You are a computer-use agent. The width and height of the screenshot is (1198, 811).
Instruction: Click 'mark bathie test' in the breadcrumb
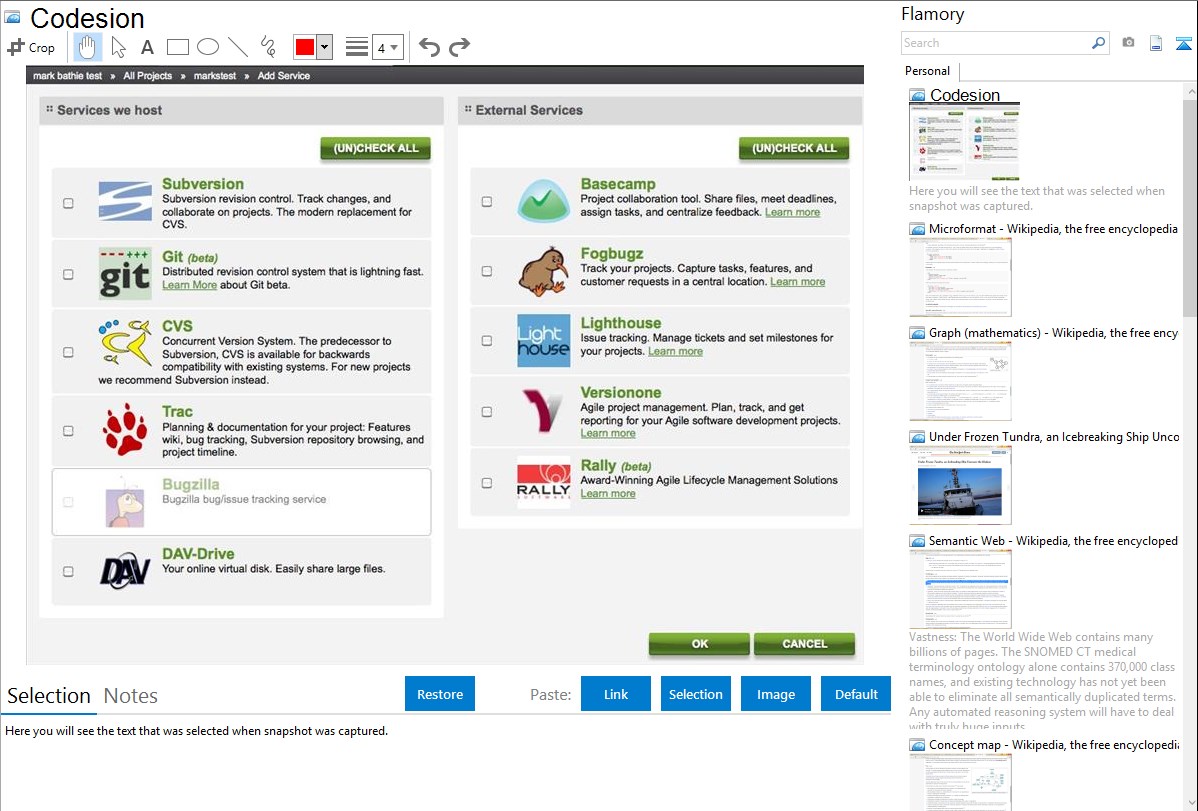pyautogui.click(x=67, y=76)
